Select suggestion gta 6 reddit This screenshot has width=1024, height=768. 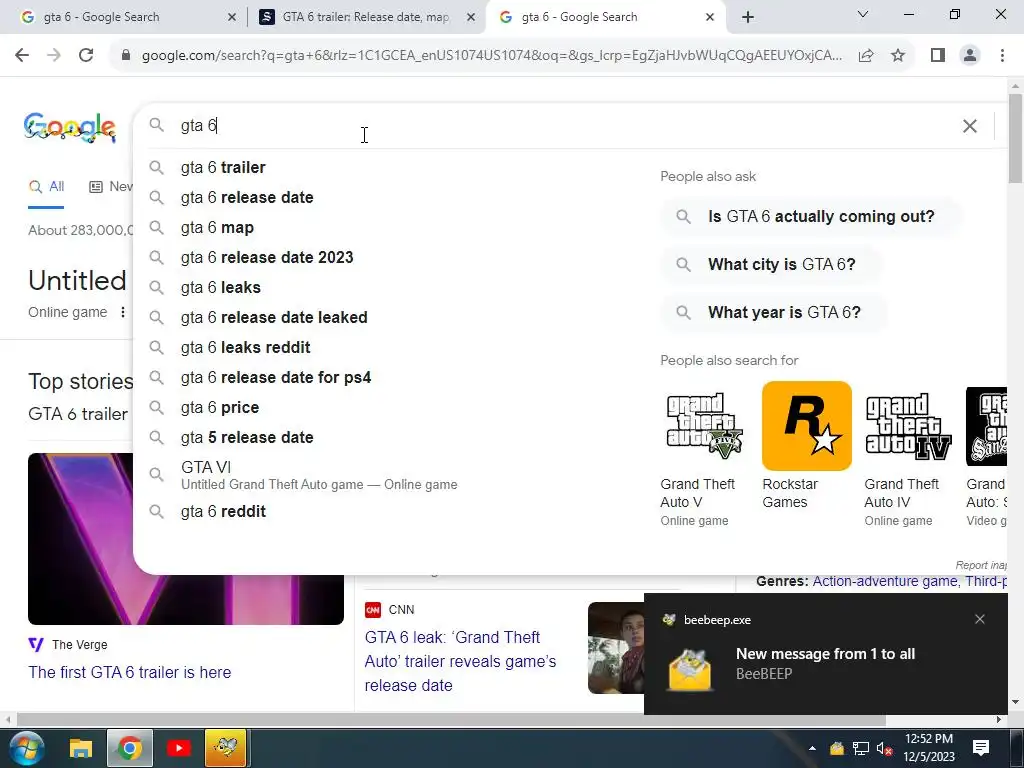(223, 511)
